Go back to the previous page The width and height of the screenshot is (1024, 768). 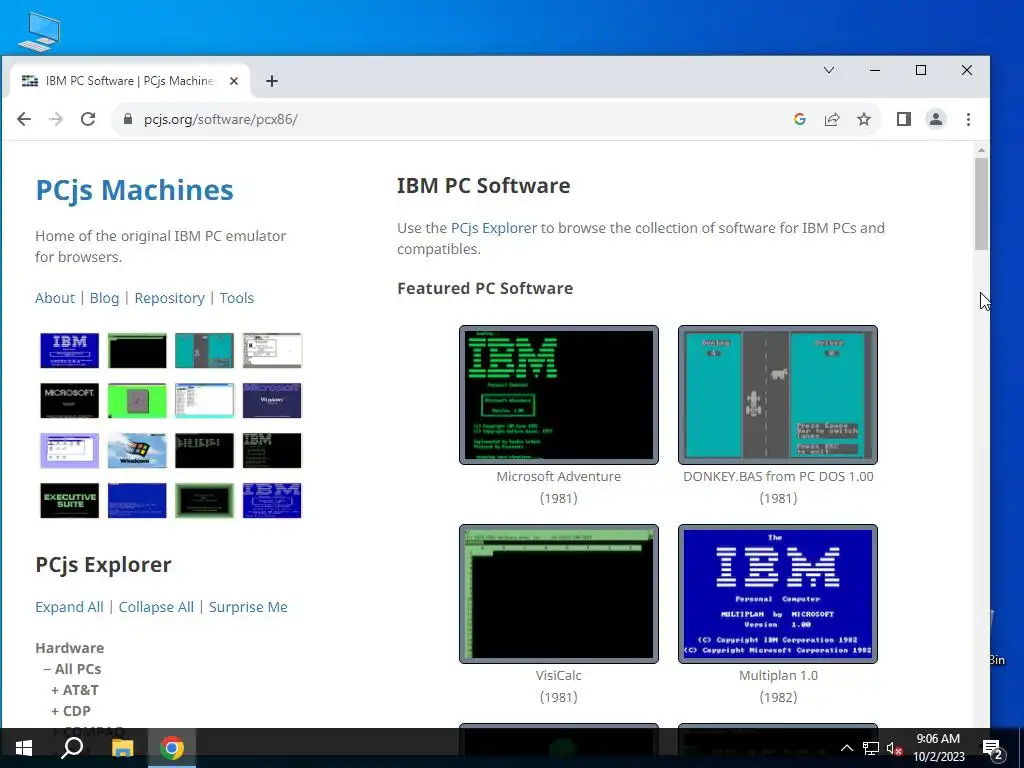pyautogui.click(x=24, y=120)
